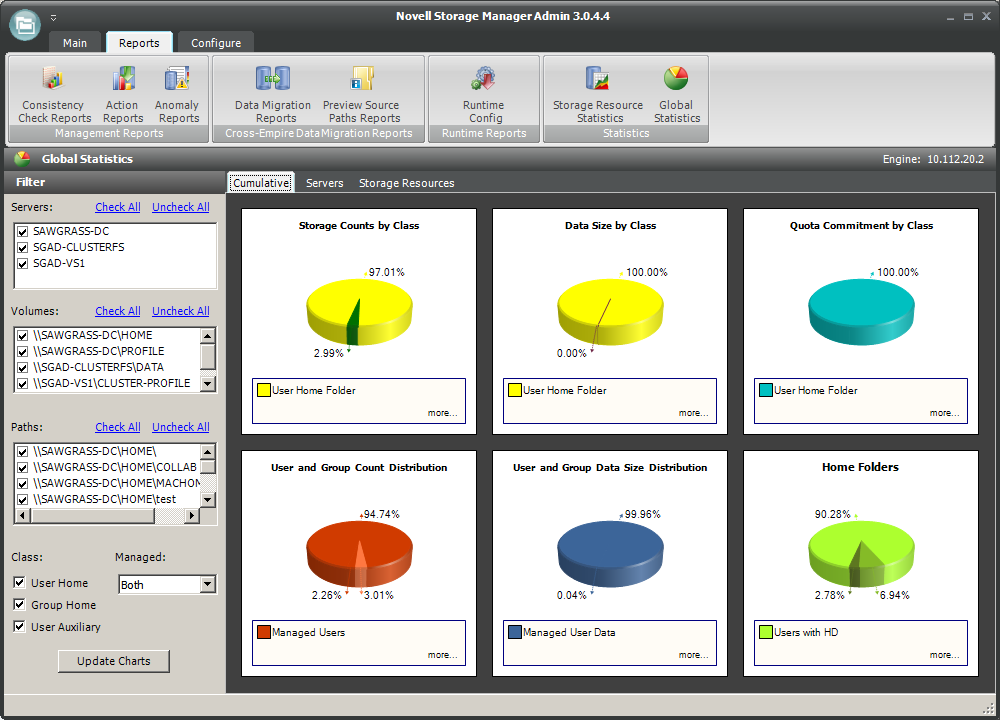Open the Managed dropdown showing Both
1000x720 pixels.
(208, 584)
